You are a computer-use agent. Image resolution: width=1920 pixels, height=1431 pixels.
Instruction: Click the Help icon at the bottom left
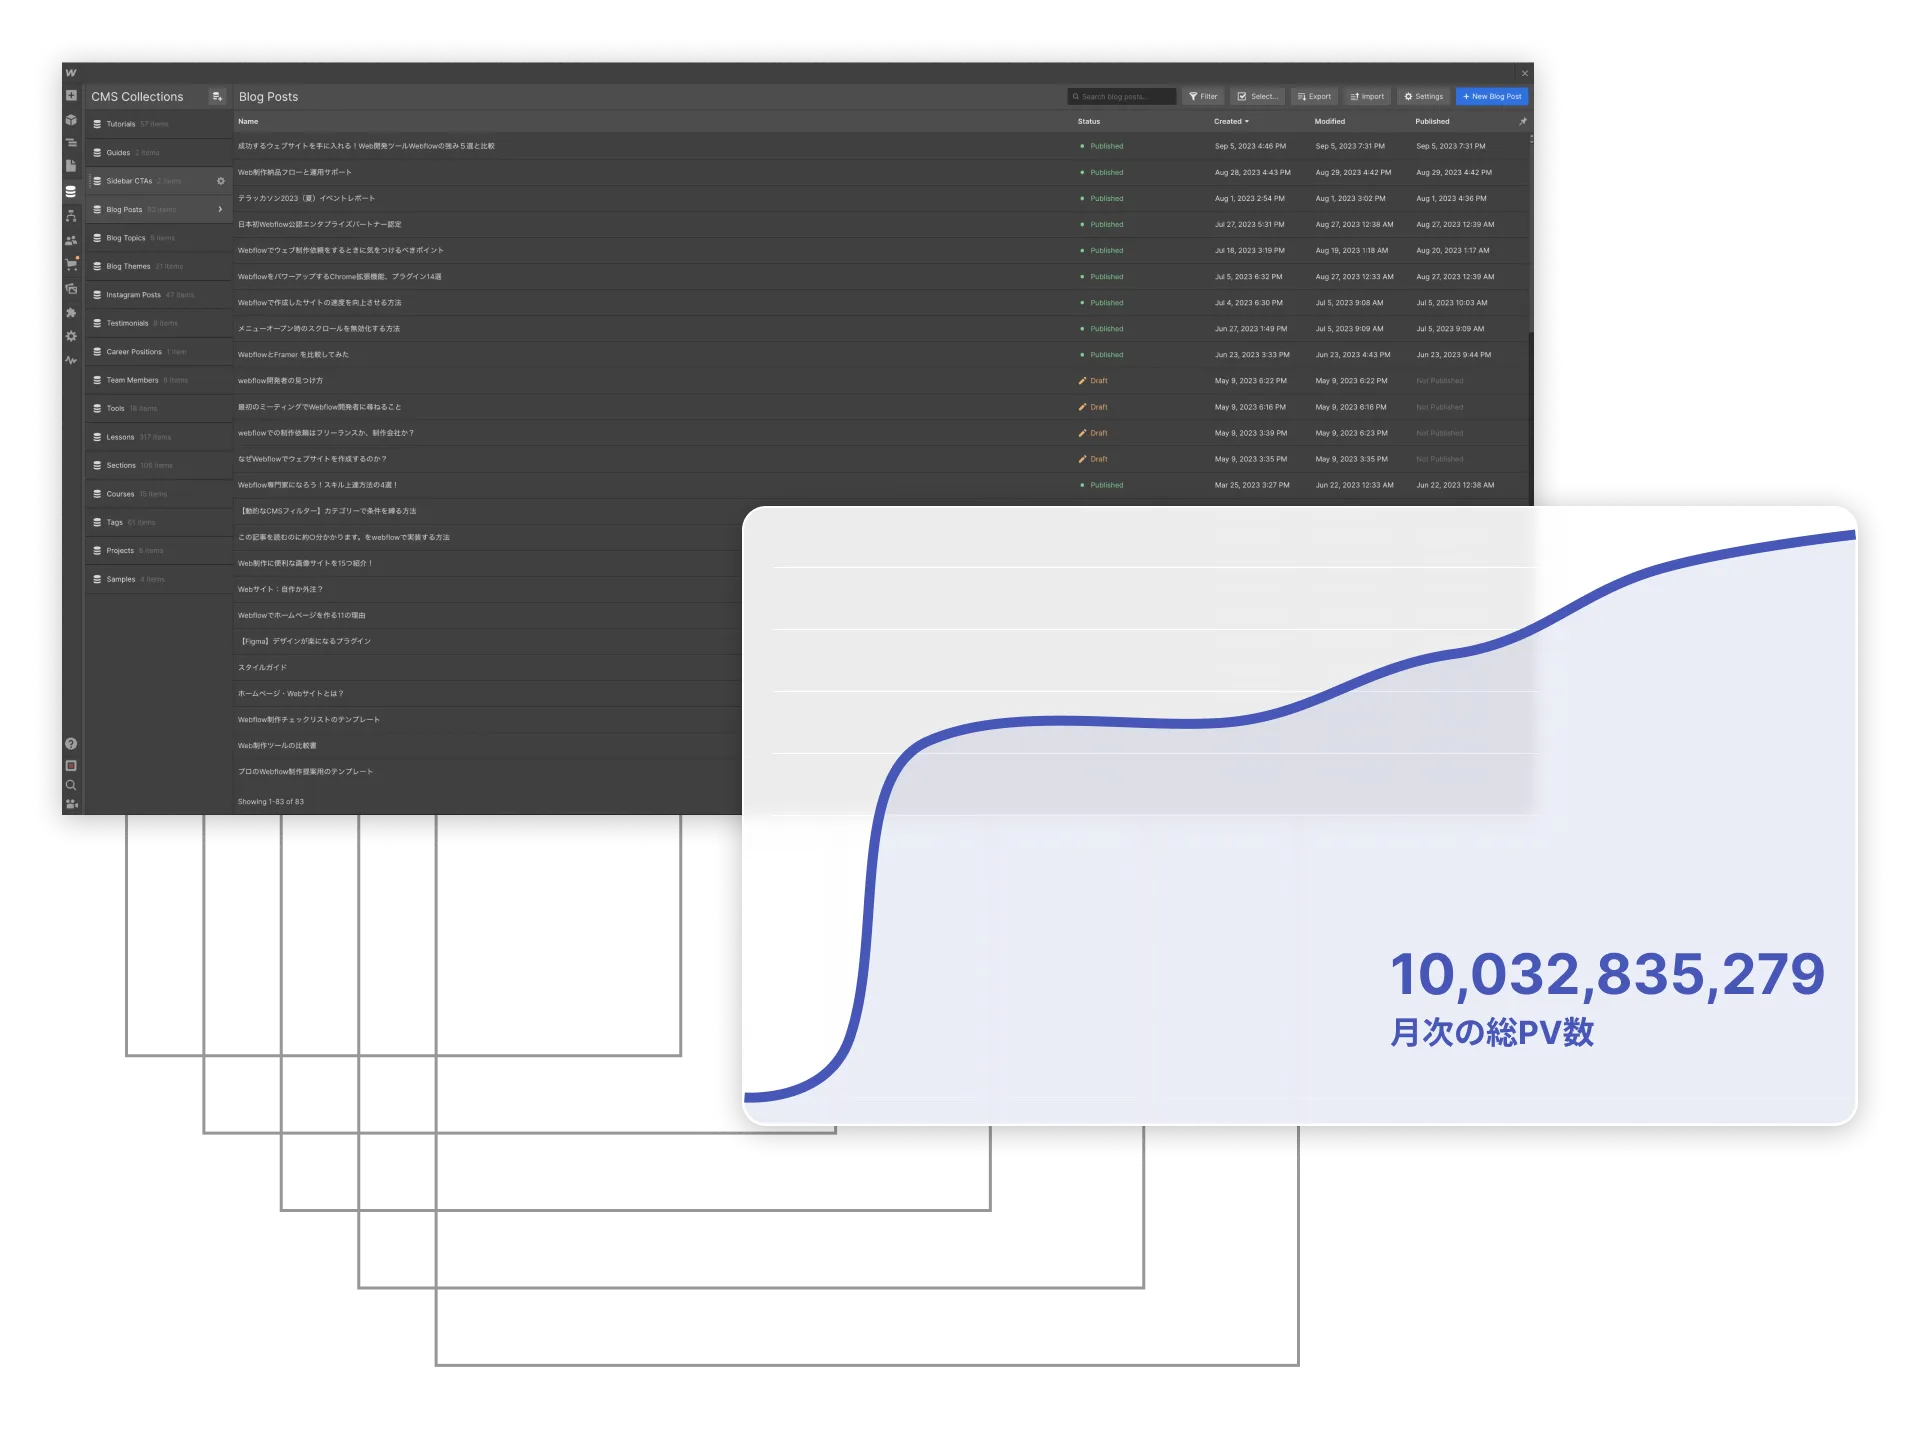coord(71,744)
